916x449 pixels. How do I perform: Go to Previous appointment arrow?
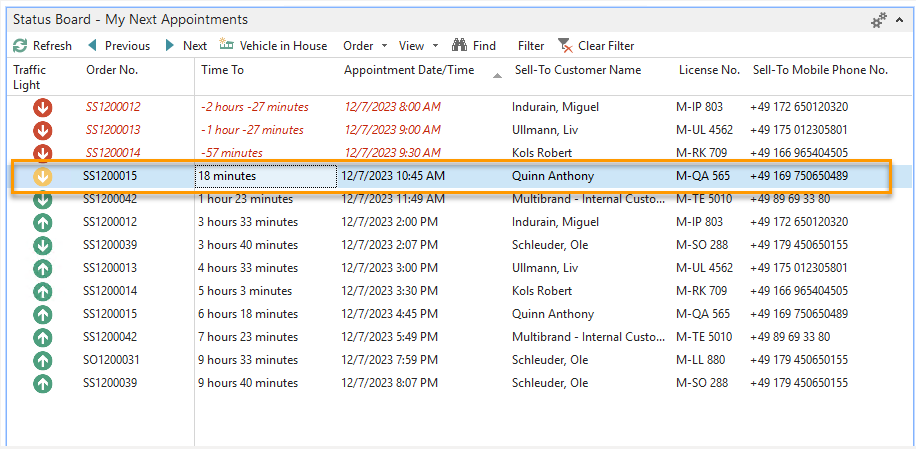(93, 46)
